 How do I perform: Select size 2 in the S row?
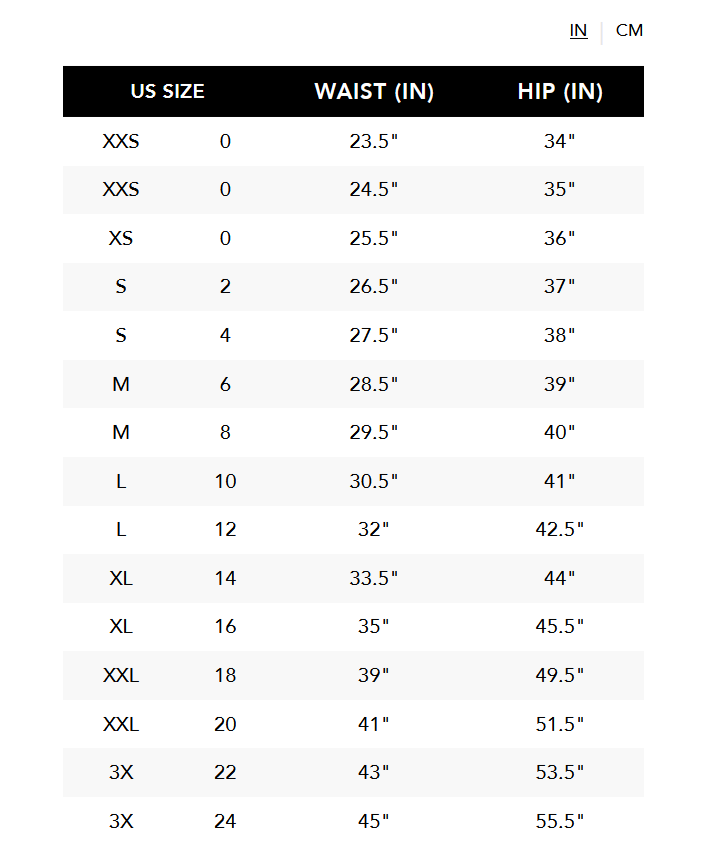(225, 286)
